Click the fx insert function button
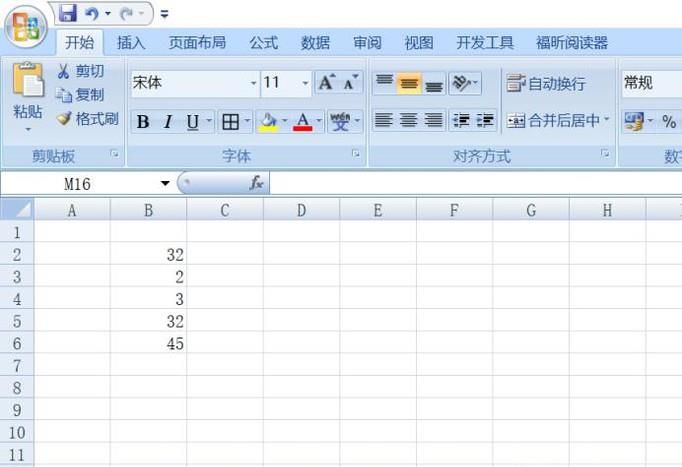Viewport: 682px width, 467px height. tap(257, 183)
